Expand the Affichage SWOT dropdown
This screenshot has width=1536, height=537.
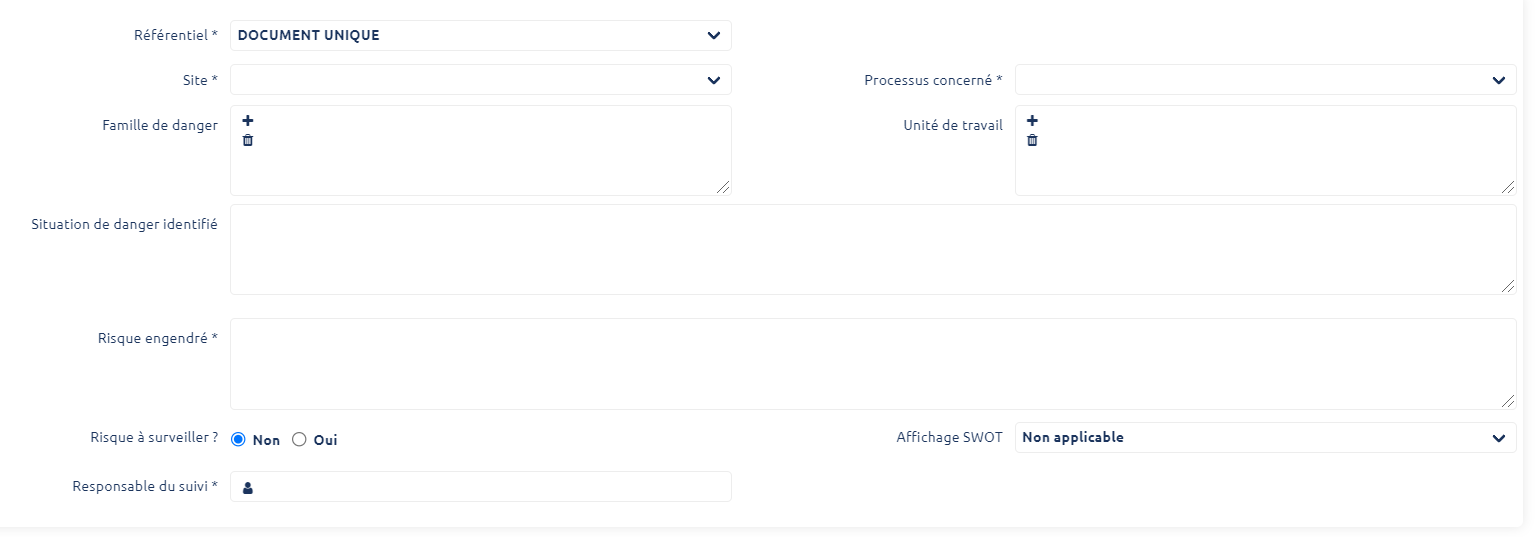1265,438
